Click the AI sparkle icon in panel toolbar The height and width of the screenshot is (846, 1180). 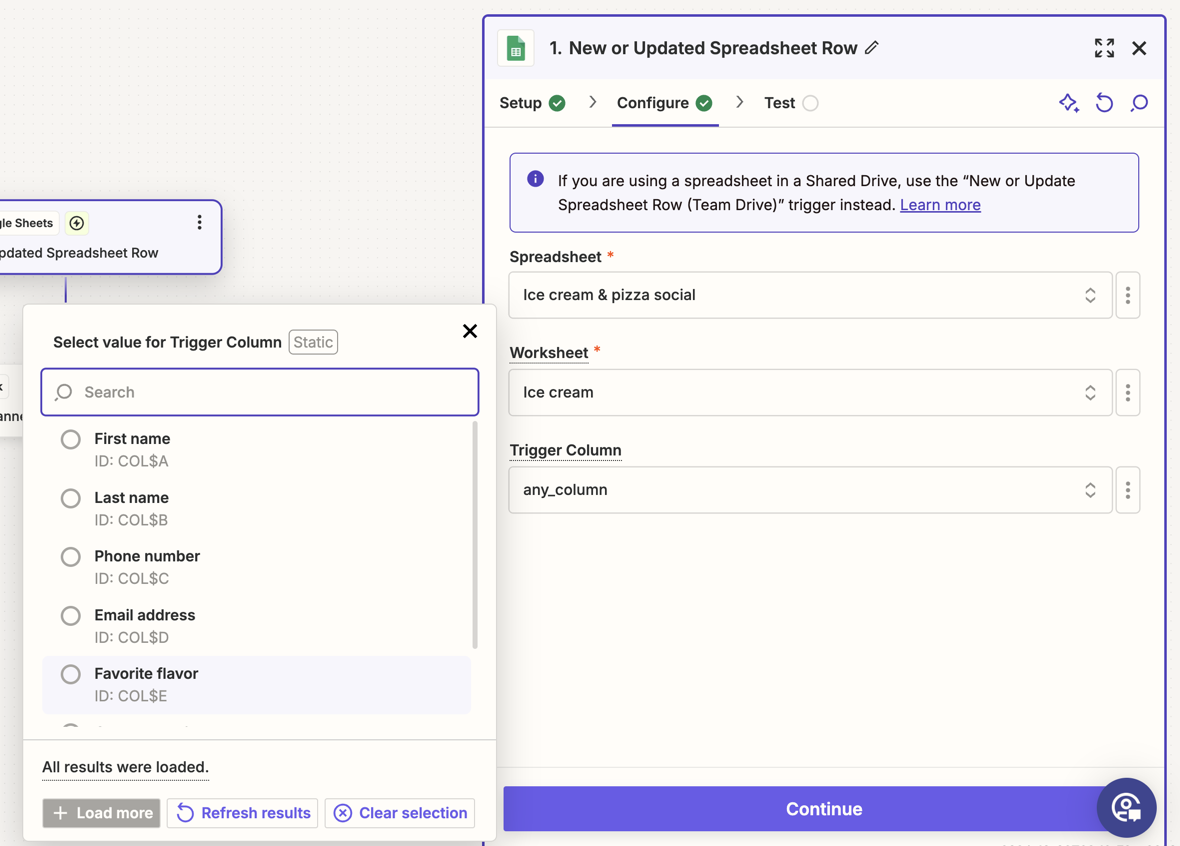click(x=1068, y=103)
